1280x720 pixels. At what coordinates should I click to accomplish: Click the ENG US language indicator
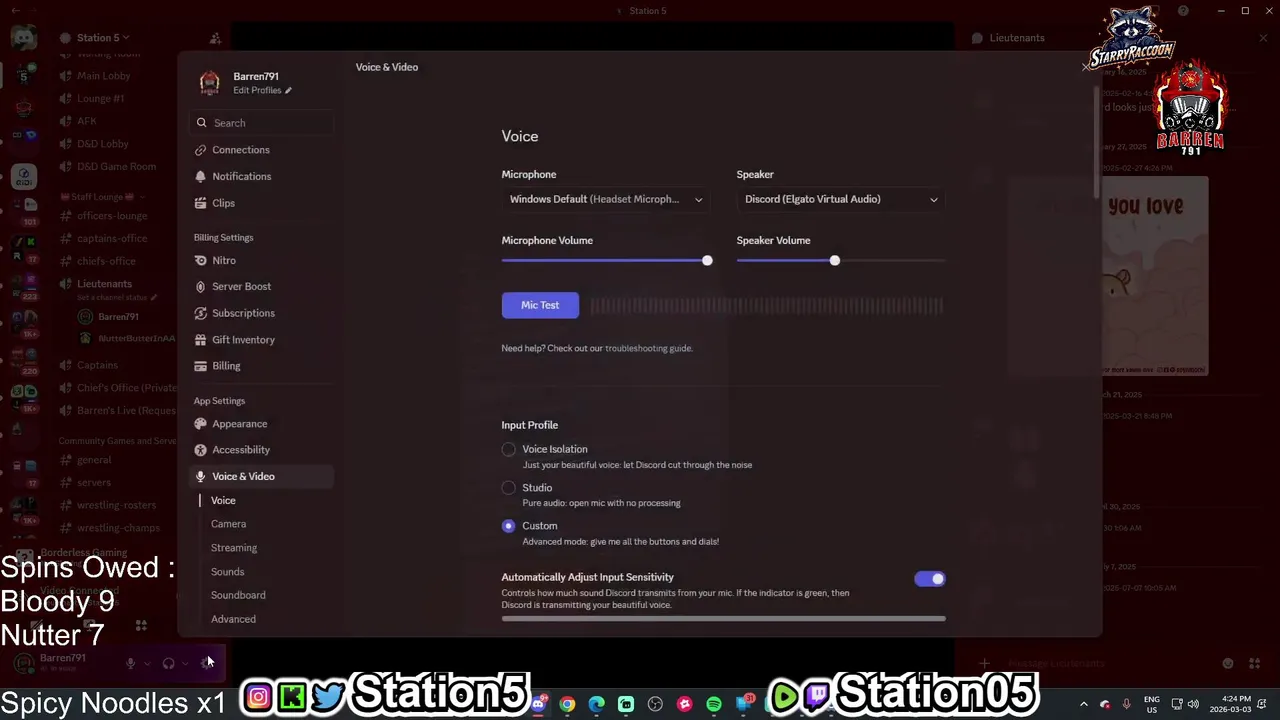1152,704
